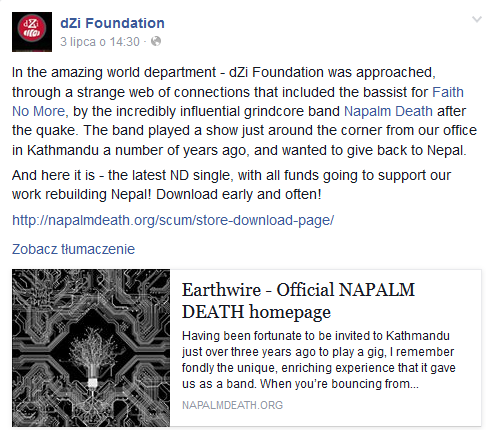Click the paragraph starting "And here it is"
486x433 pixels.
(231, 184)
